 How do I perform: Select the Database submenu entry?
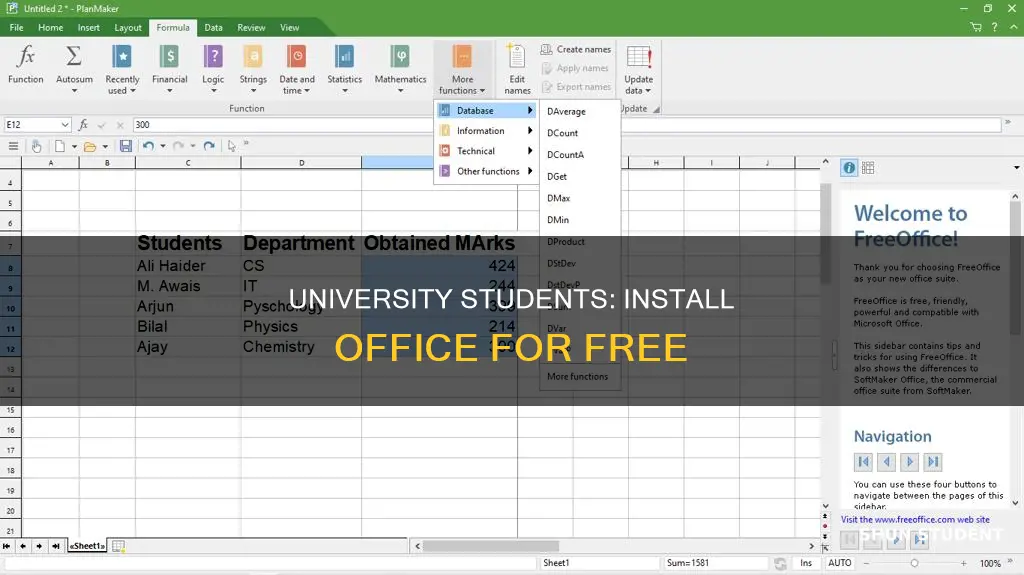click(487, 110)
